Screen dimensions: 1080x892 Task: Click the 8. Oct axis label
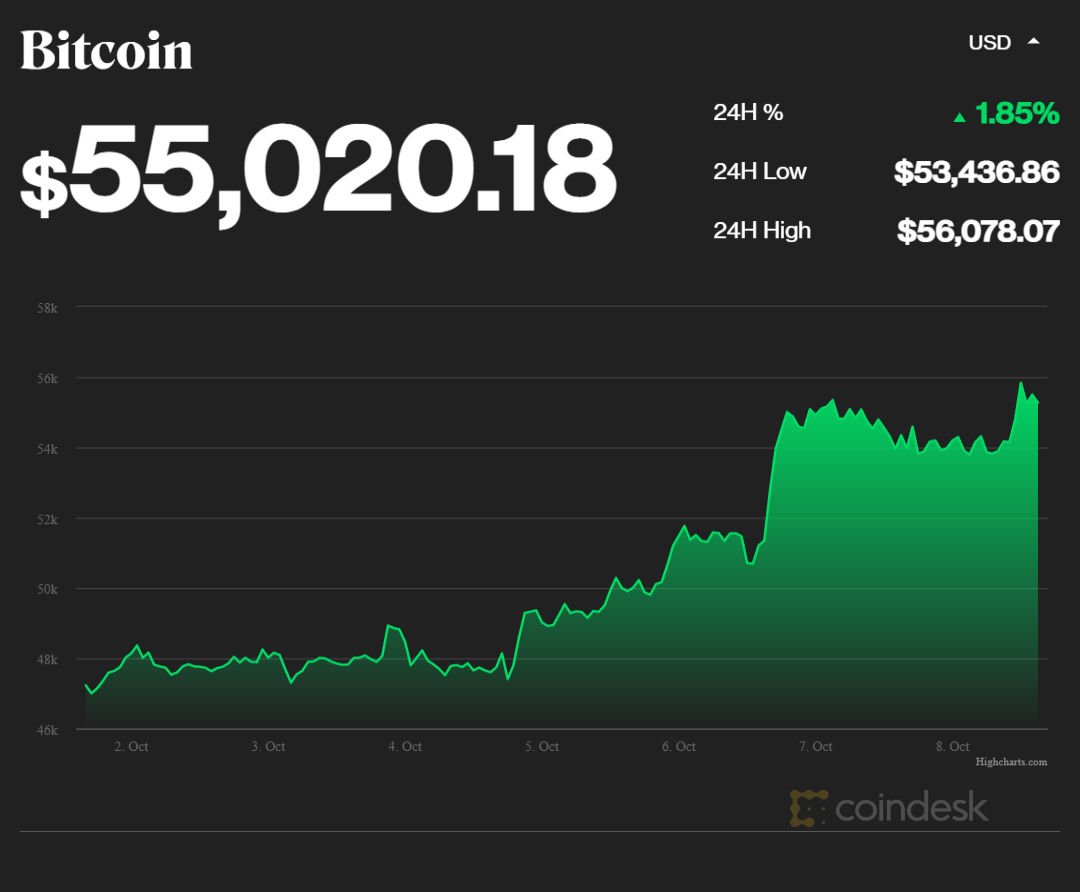[953, 747]
